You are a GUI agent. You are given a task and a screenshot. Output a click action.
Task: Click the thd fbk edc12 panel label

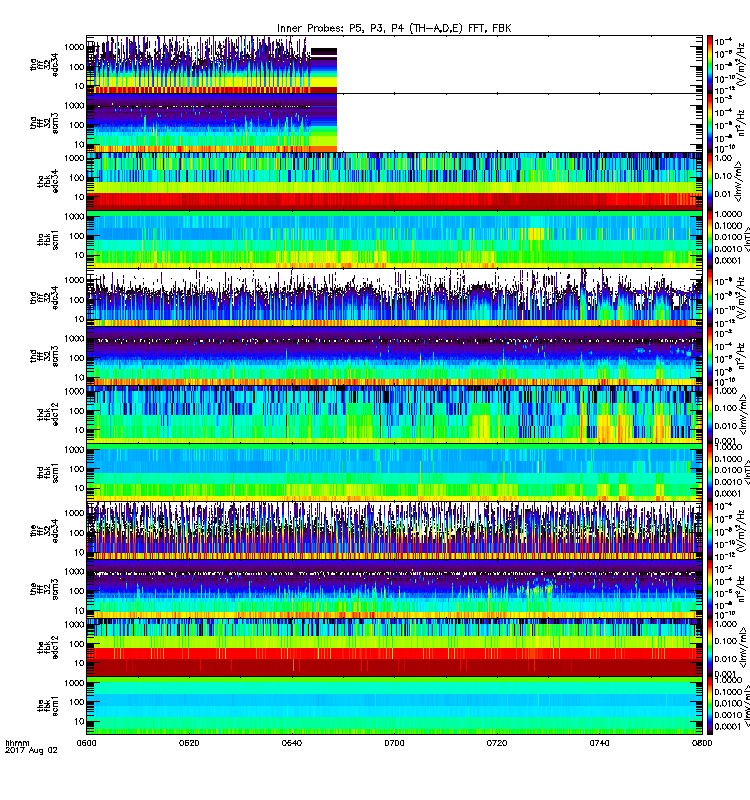48,414
